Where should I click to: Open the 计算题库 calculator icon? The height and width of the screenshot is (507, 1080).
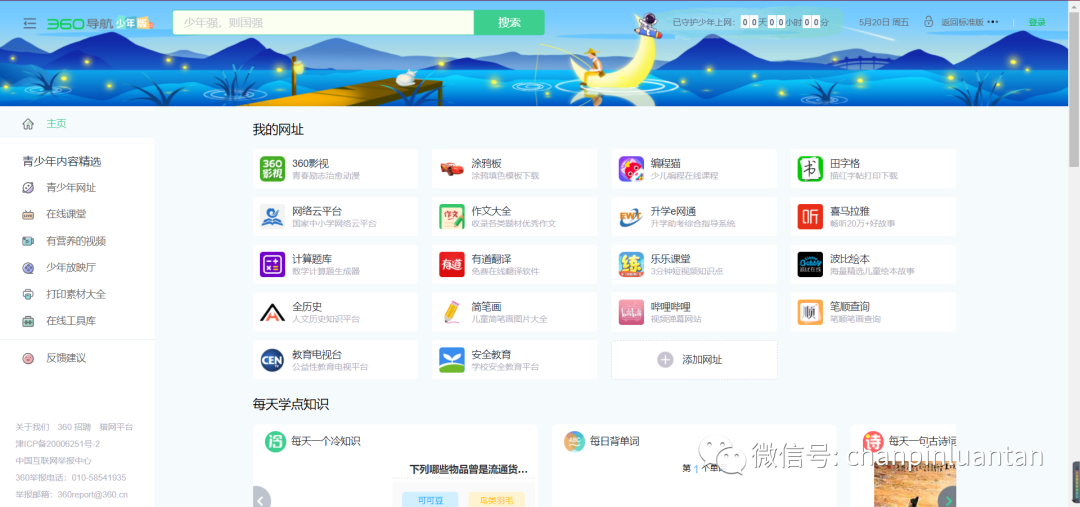[x=272, y=265]
